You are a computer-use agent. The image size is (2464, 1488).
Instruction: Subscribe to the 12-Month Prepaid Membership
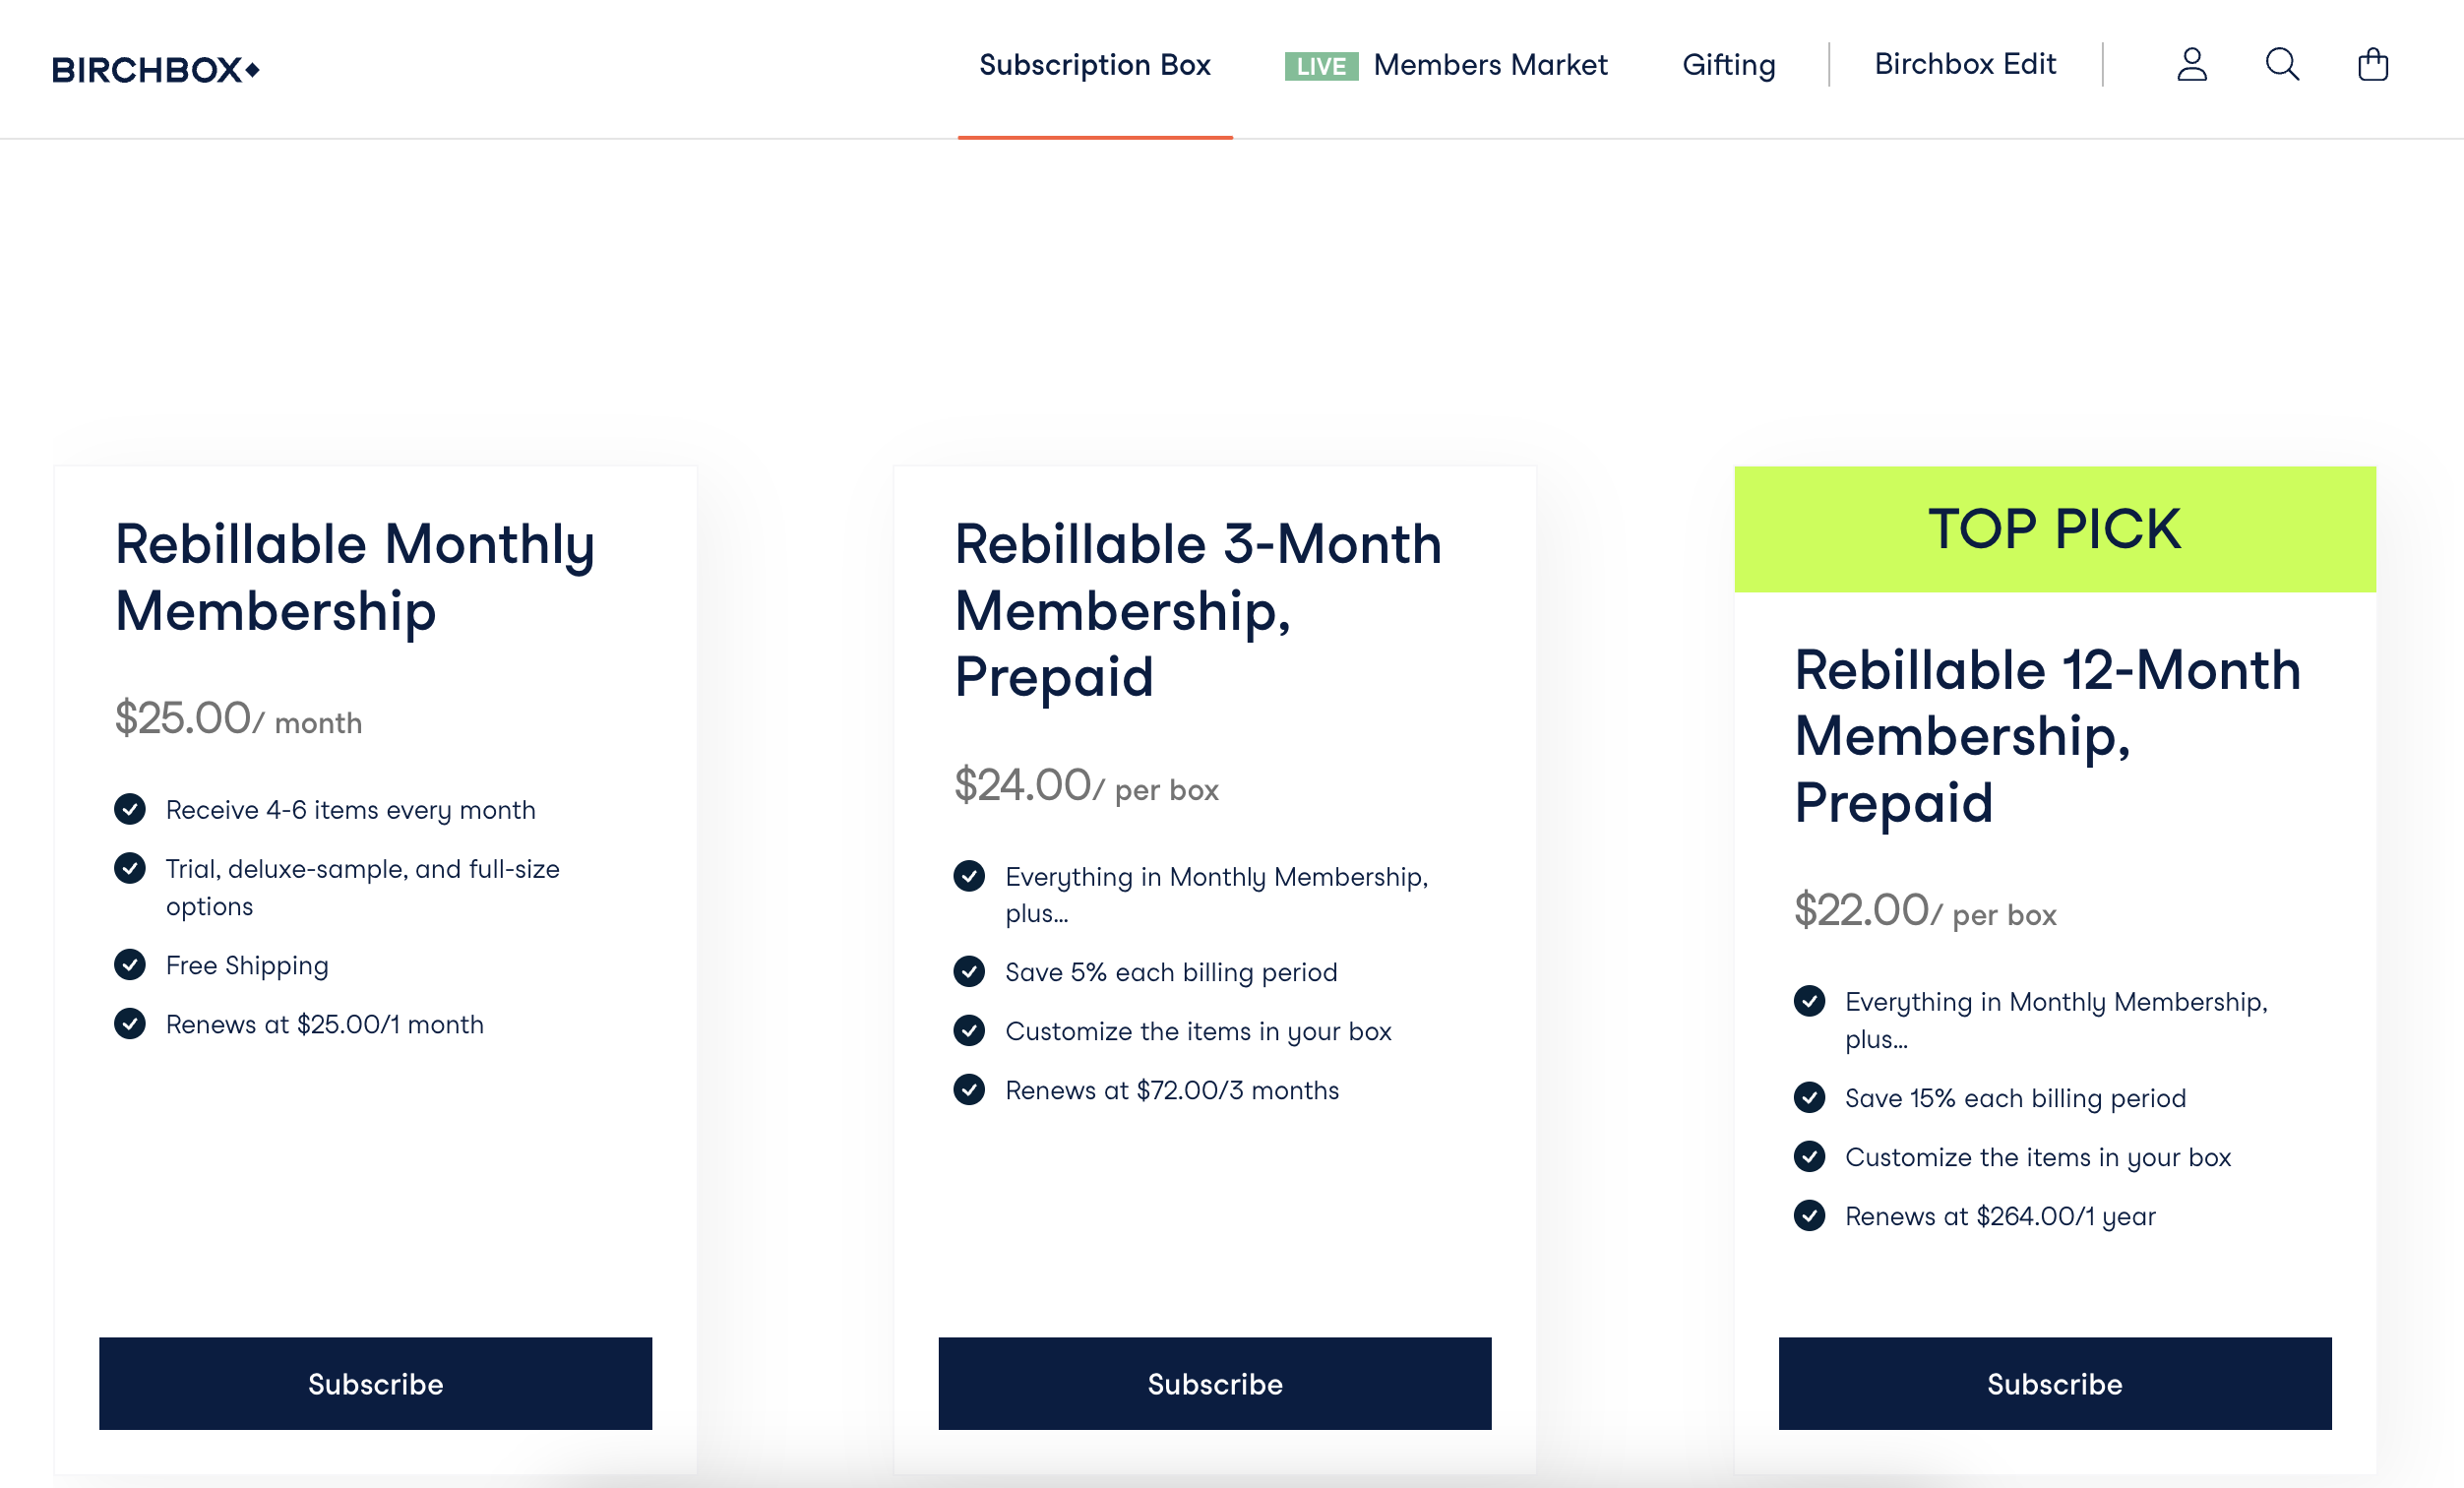[x=2055, y=1384]
